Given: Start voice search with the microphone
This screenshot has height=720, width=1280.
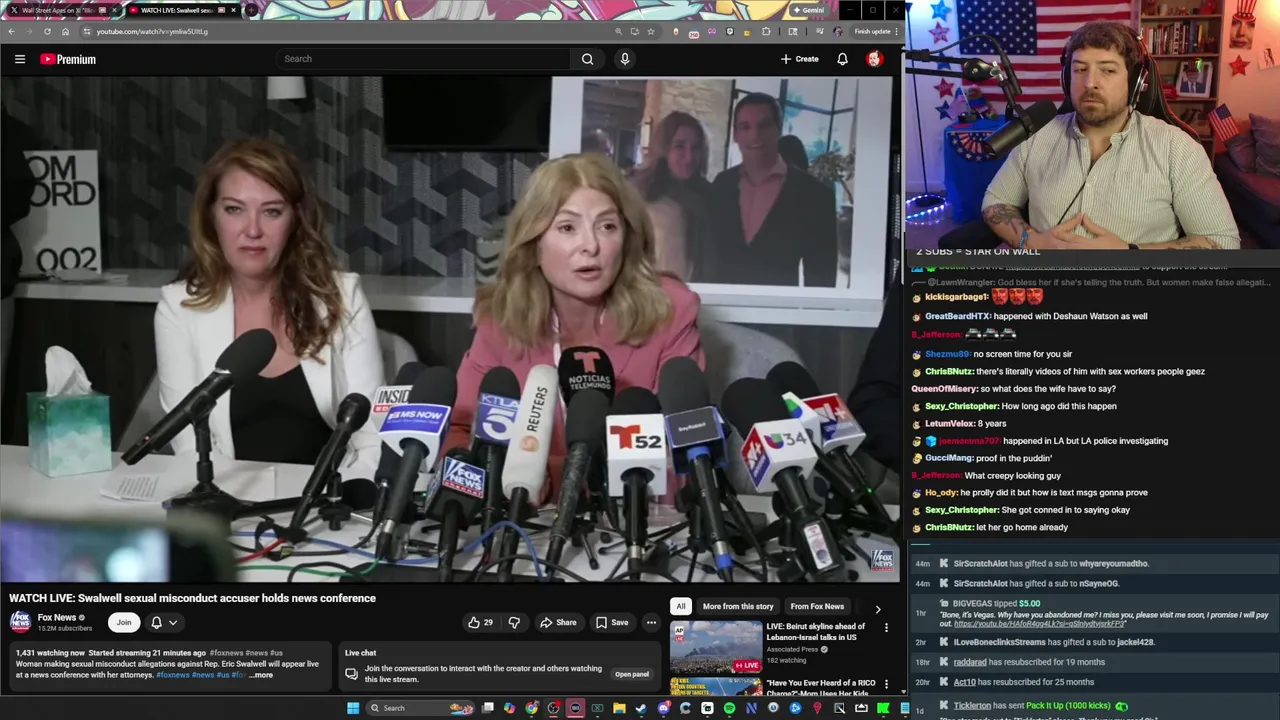Looking at the screenshot, I should pyautogui.click(x=625, y=59).
